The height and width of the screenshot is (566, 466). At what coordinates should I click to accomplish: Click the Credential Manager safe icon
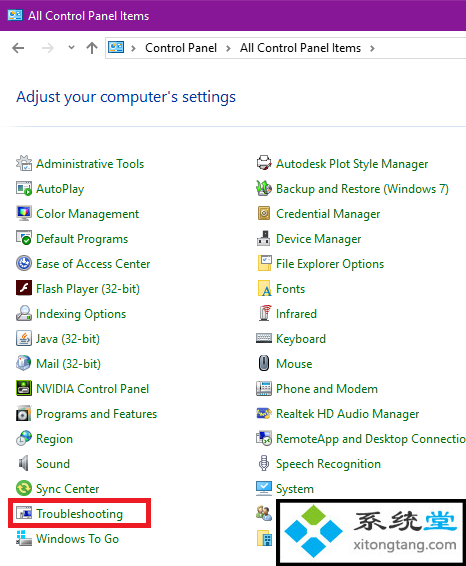tap(264, 213)
